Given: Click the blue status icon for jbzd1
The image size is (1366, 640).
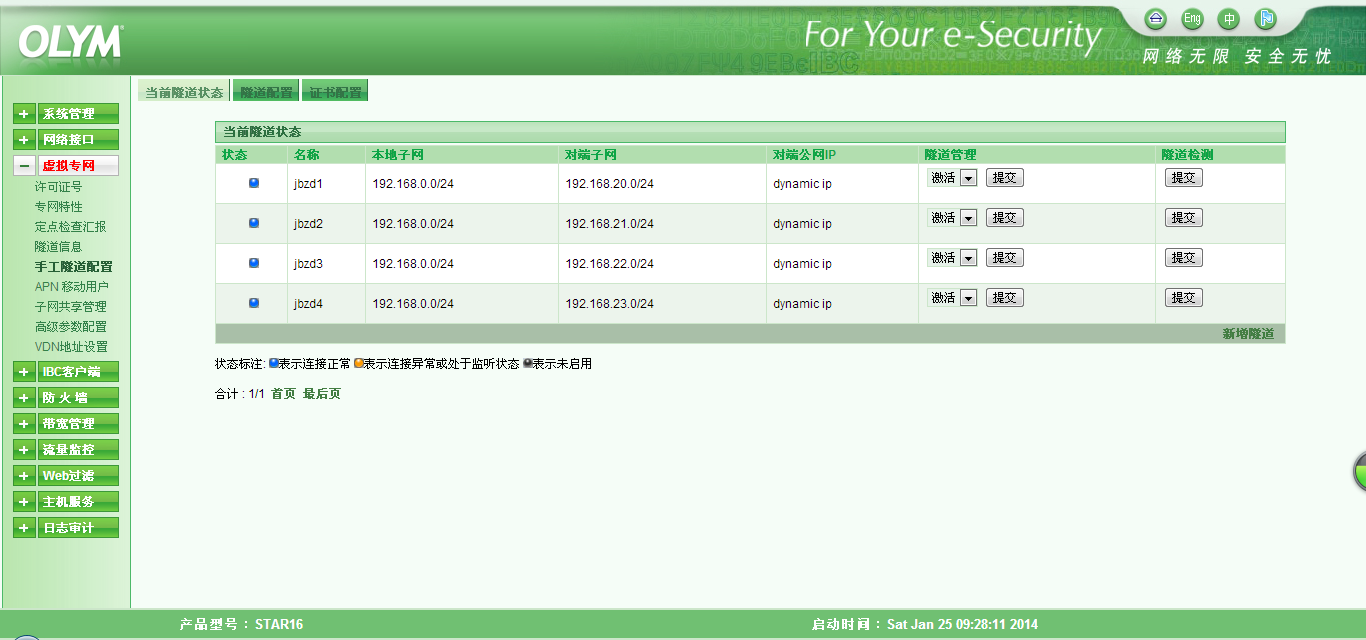Looking at the screenshot, I should [254, 183].
